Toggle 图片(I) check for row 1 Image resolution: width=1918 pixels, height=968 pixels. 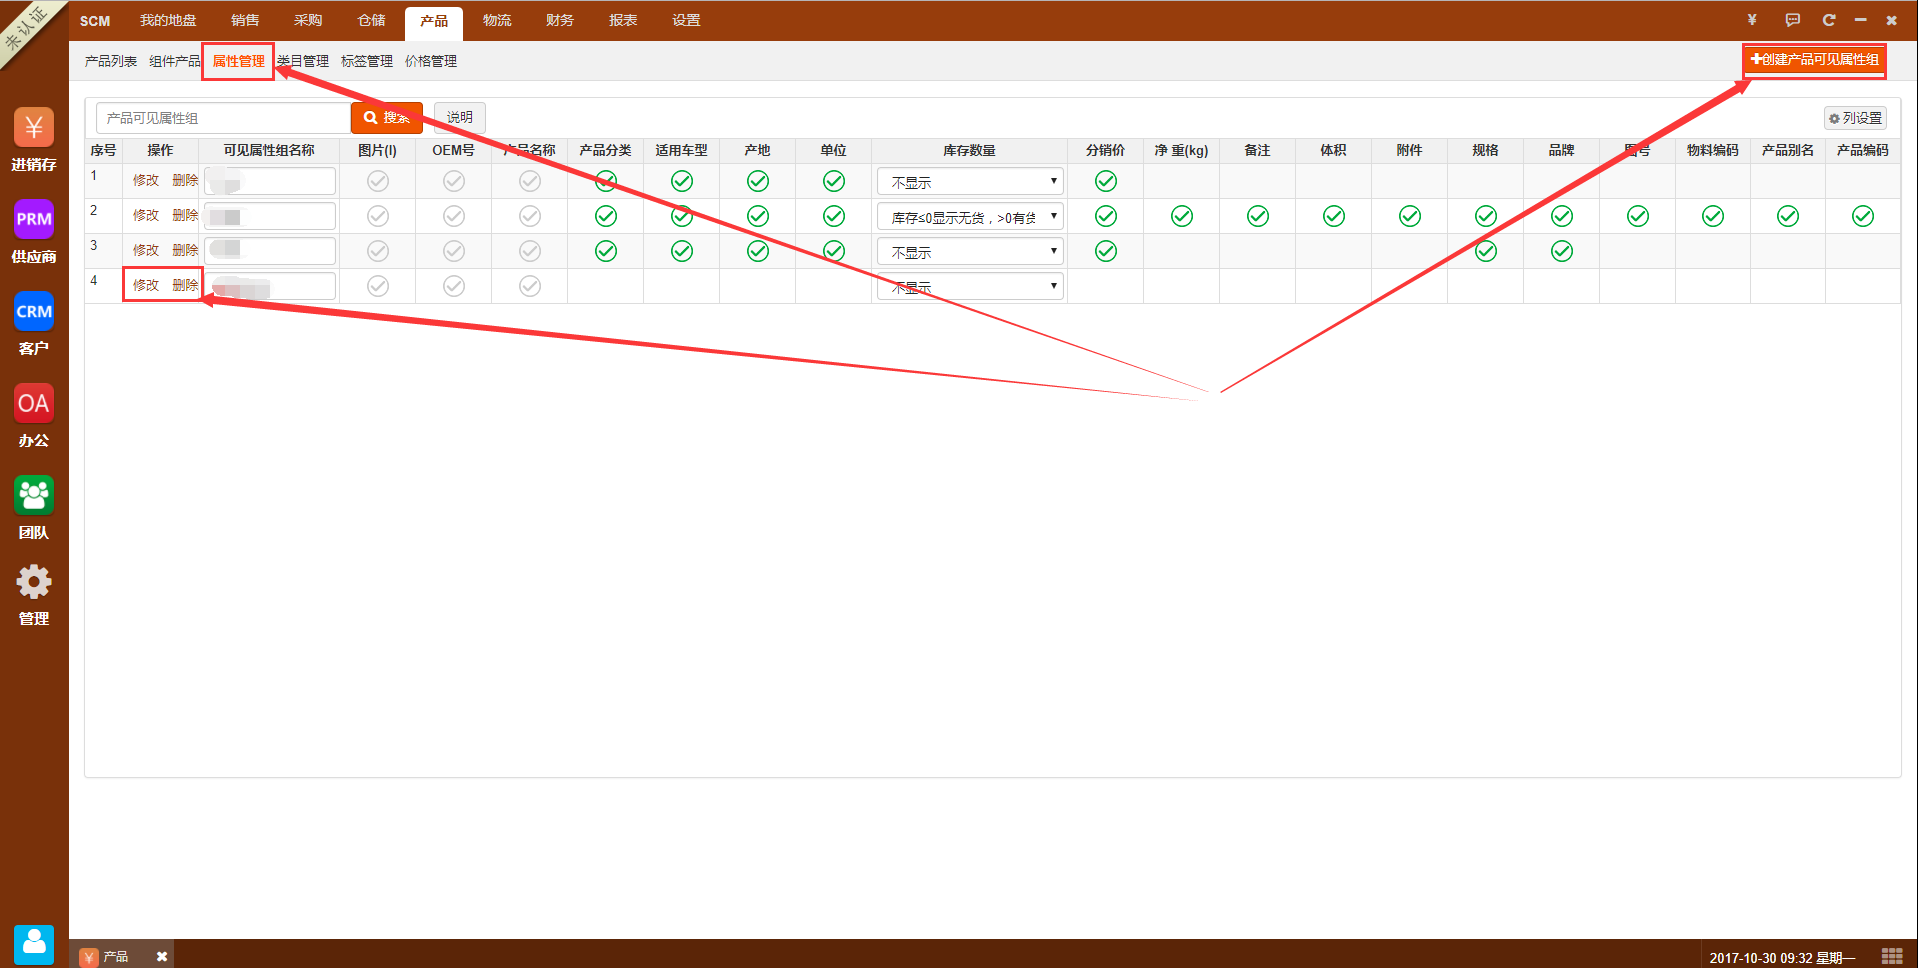tap(378, 181)
